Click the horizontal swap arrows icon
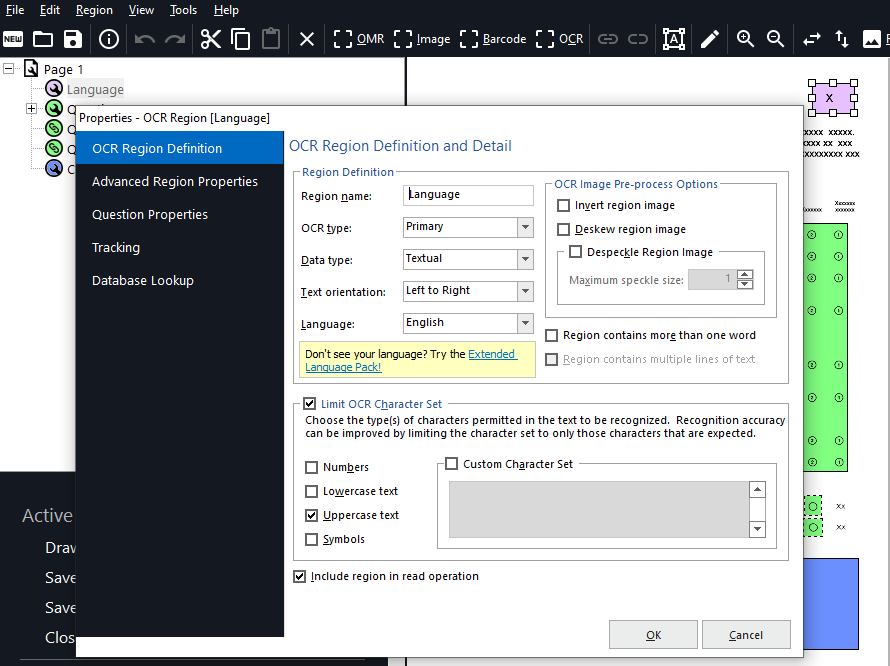Viewport: 890px width, 666px height. click(812, 39)
